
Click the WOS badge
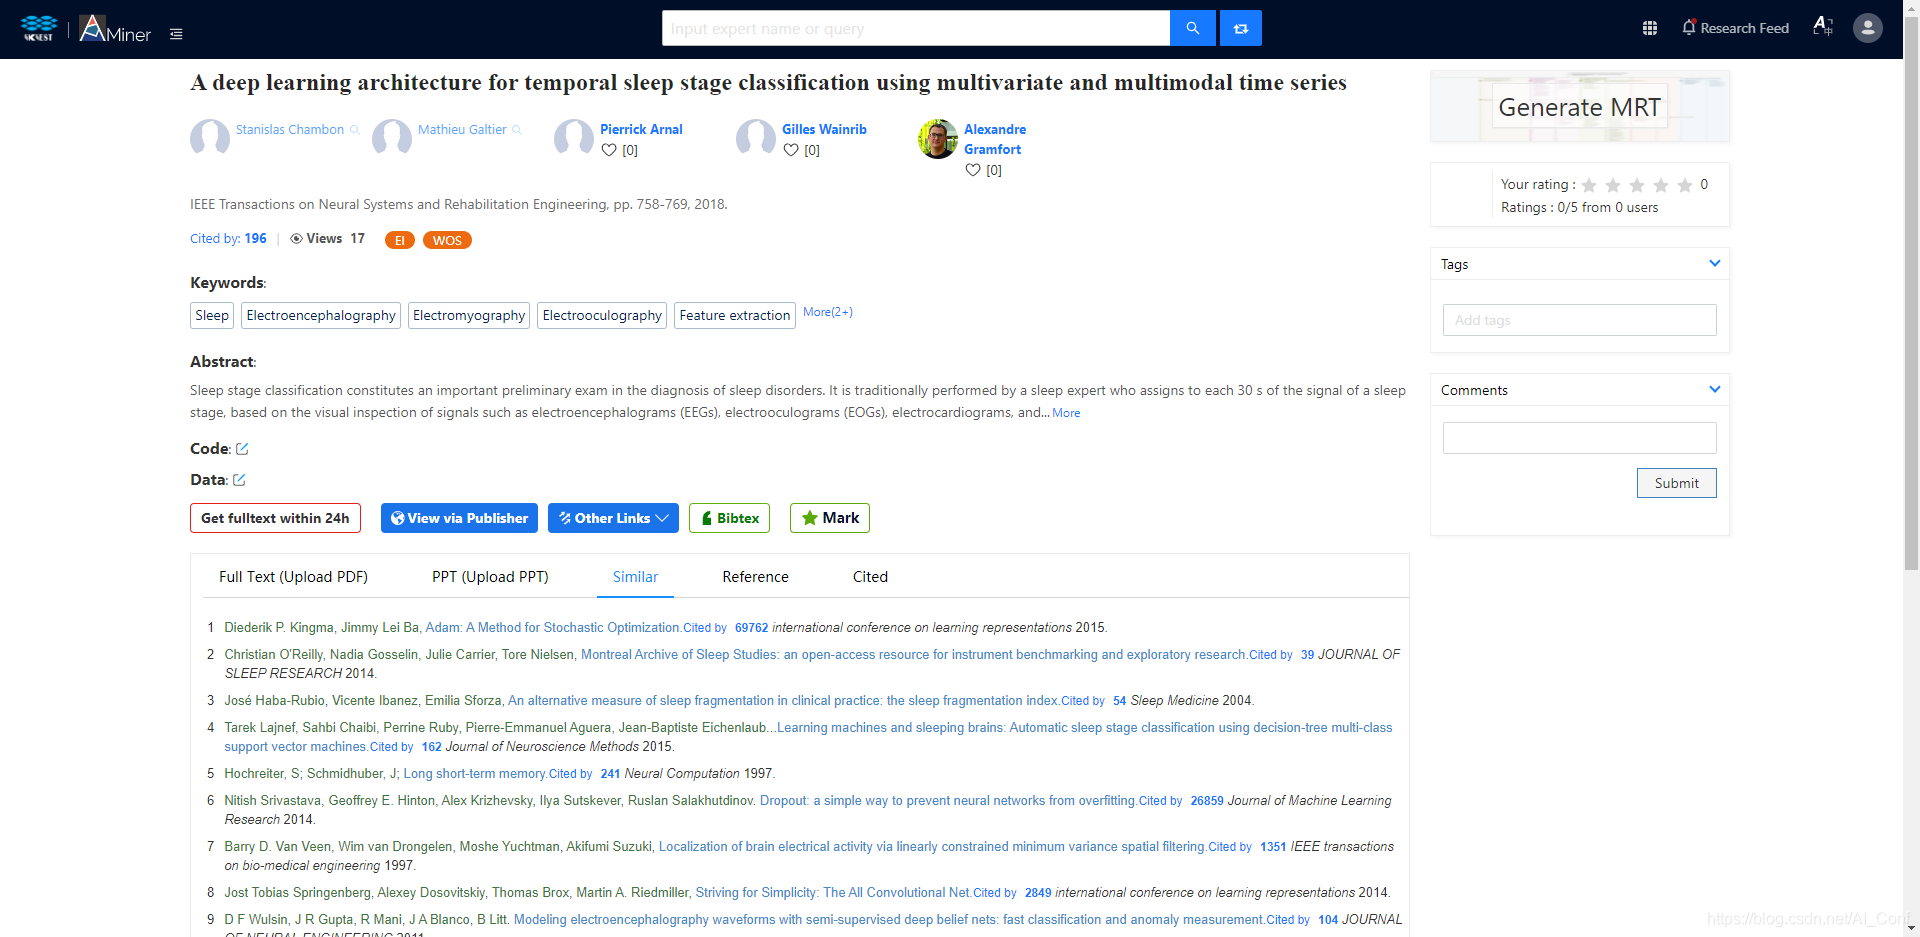click(x=447, y=240)
